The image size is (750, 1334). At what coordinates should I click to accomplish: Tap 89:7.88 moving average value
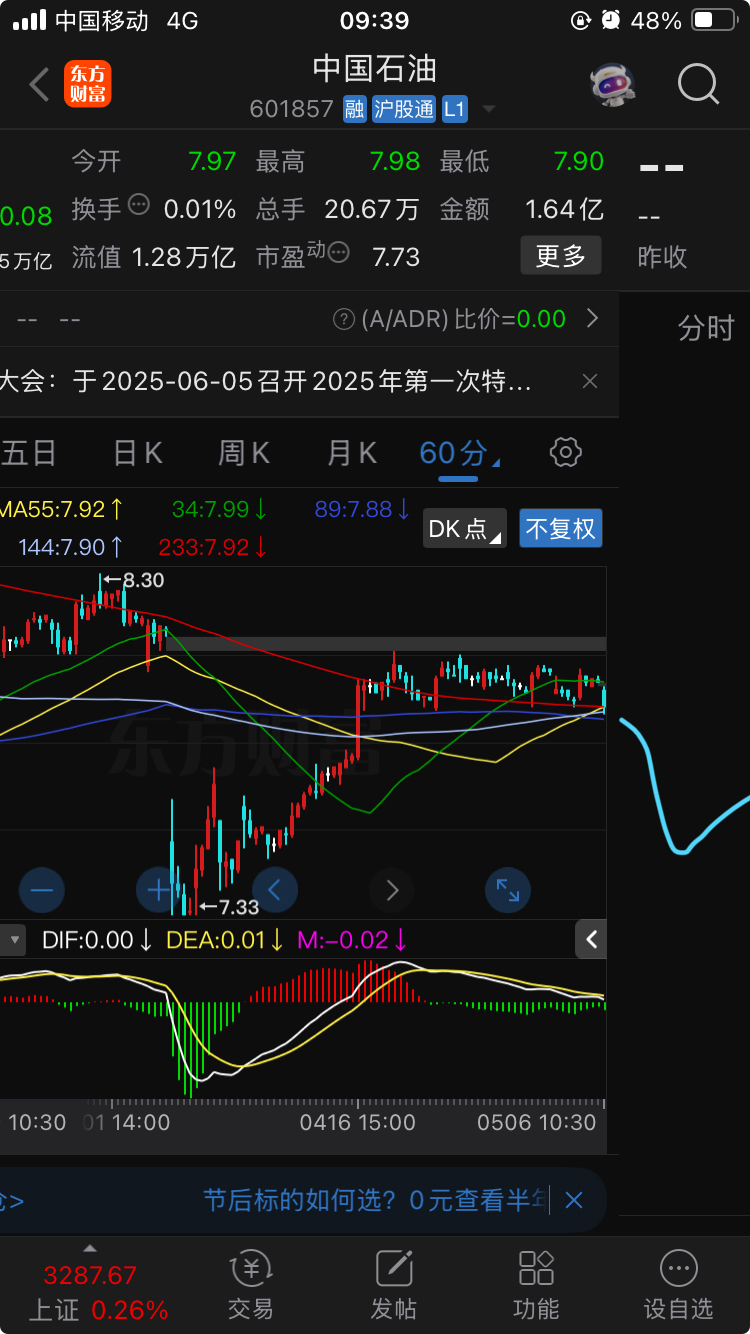[363, 509]
